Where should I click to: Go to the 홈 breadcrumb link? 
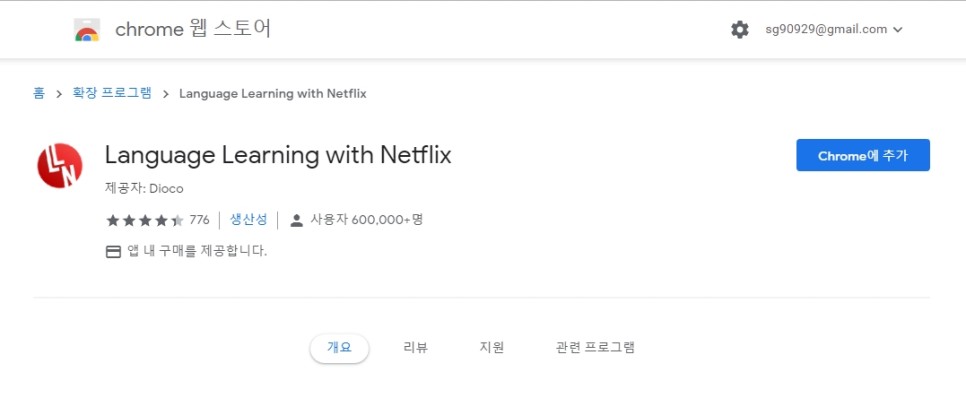[38, 94]
